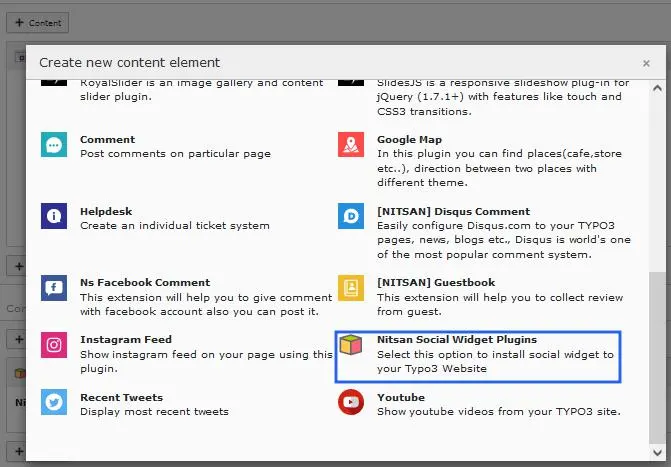Click 'Show youtube videos from your TYPO3 site.' text
Viewport: 671px width, 467px height.
499,411
